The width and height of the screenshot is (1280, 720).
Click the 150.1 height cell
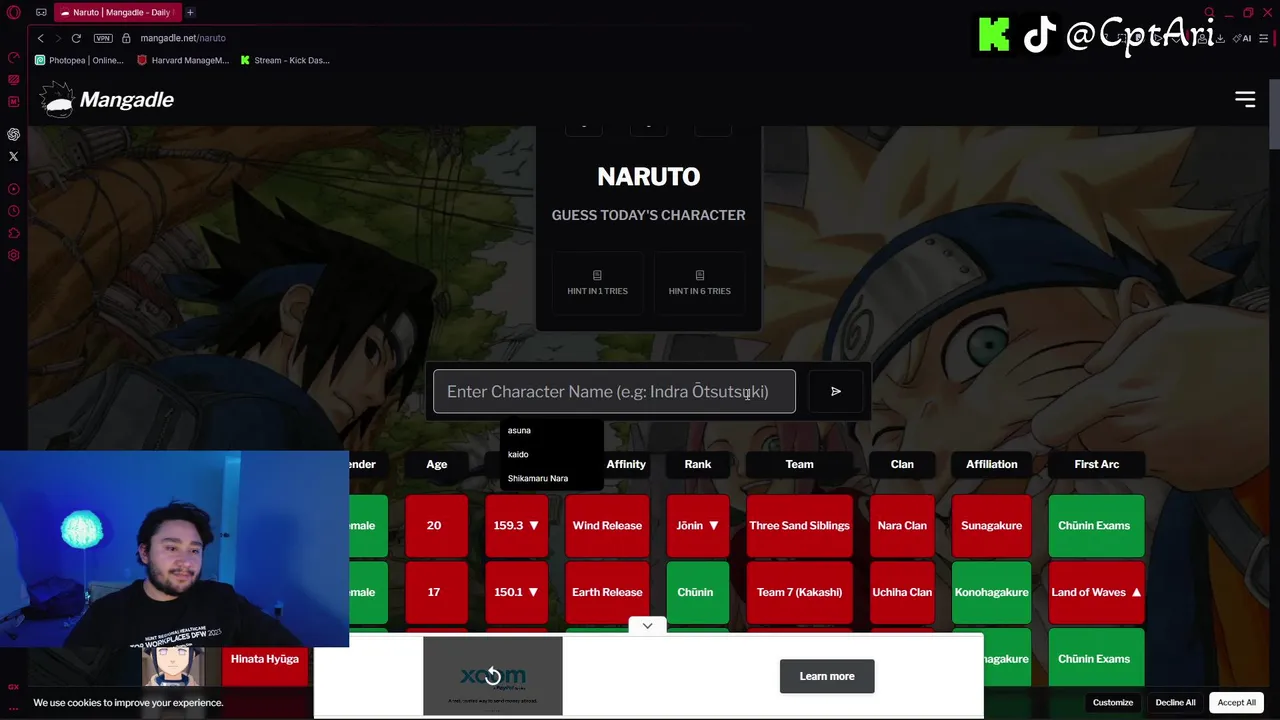coord(516,592)
